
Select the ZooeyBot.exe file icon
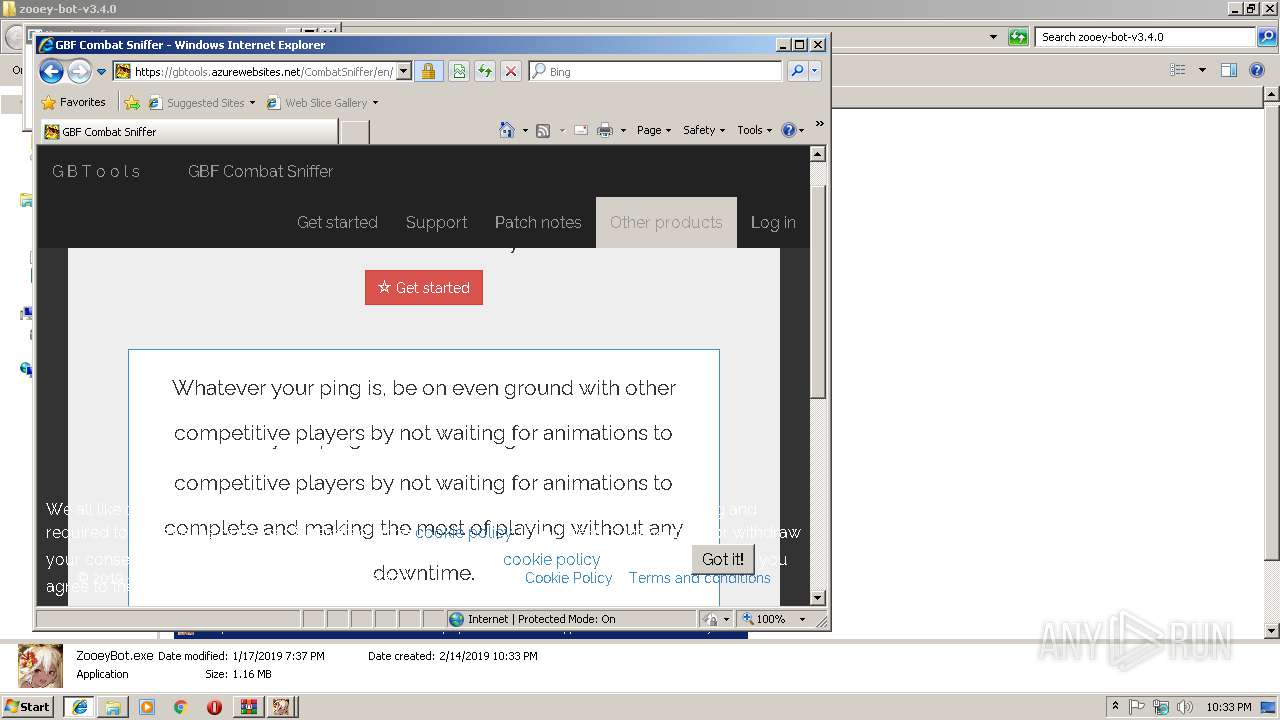click(41, 665)
